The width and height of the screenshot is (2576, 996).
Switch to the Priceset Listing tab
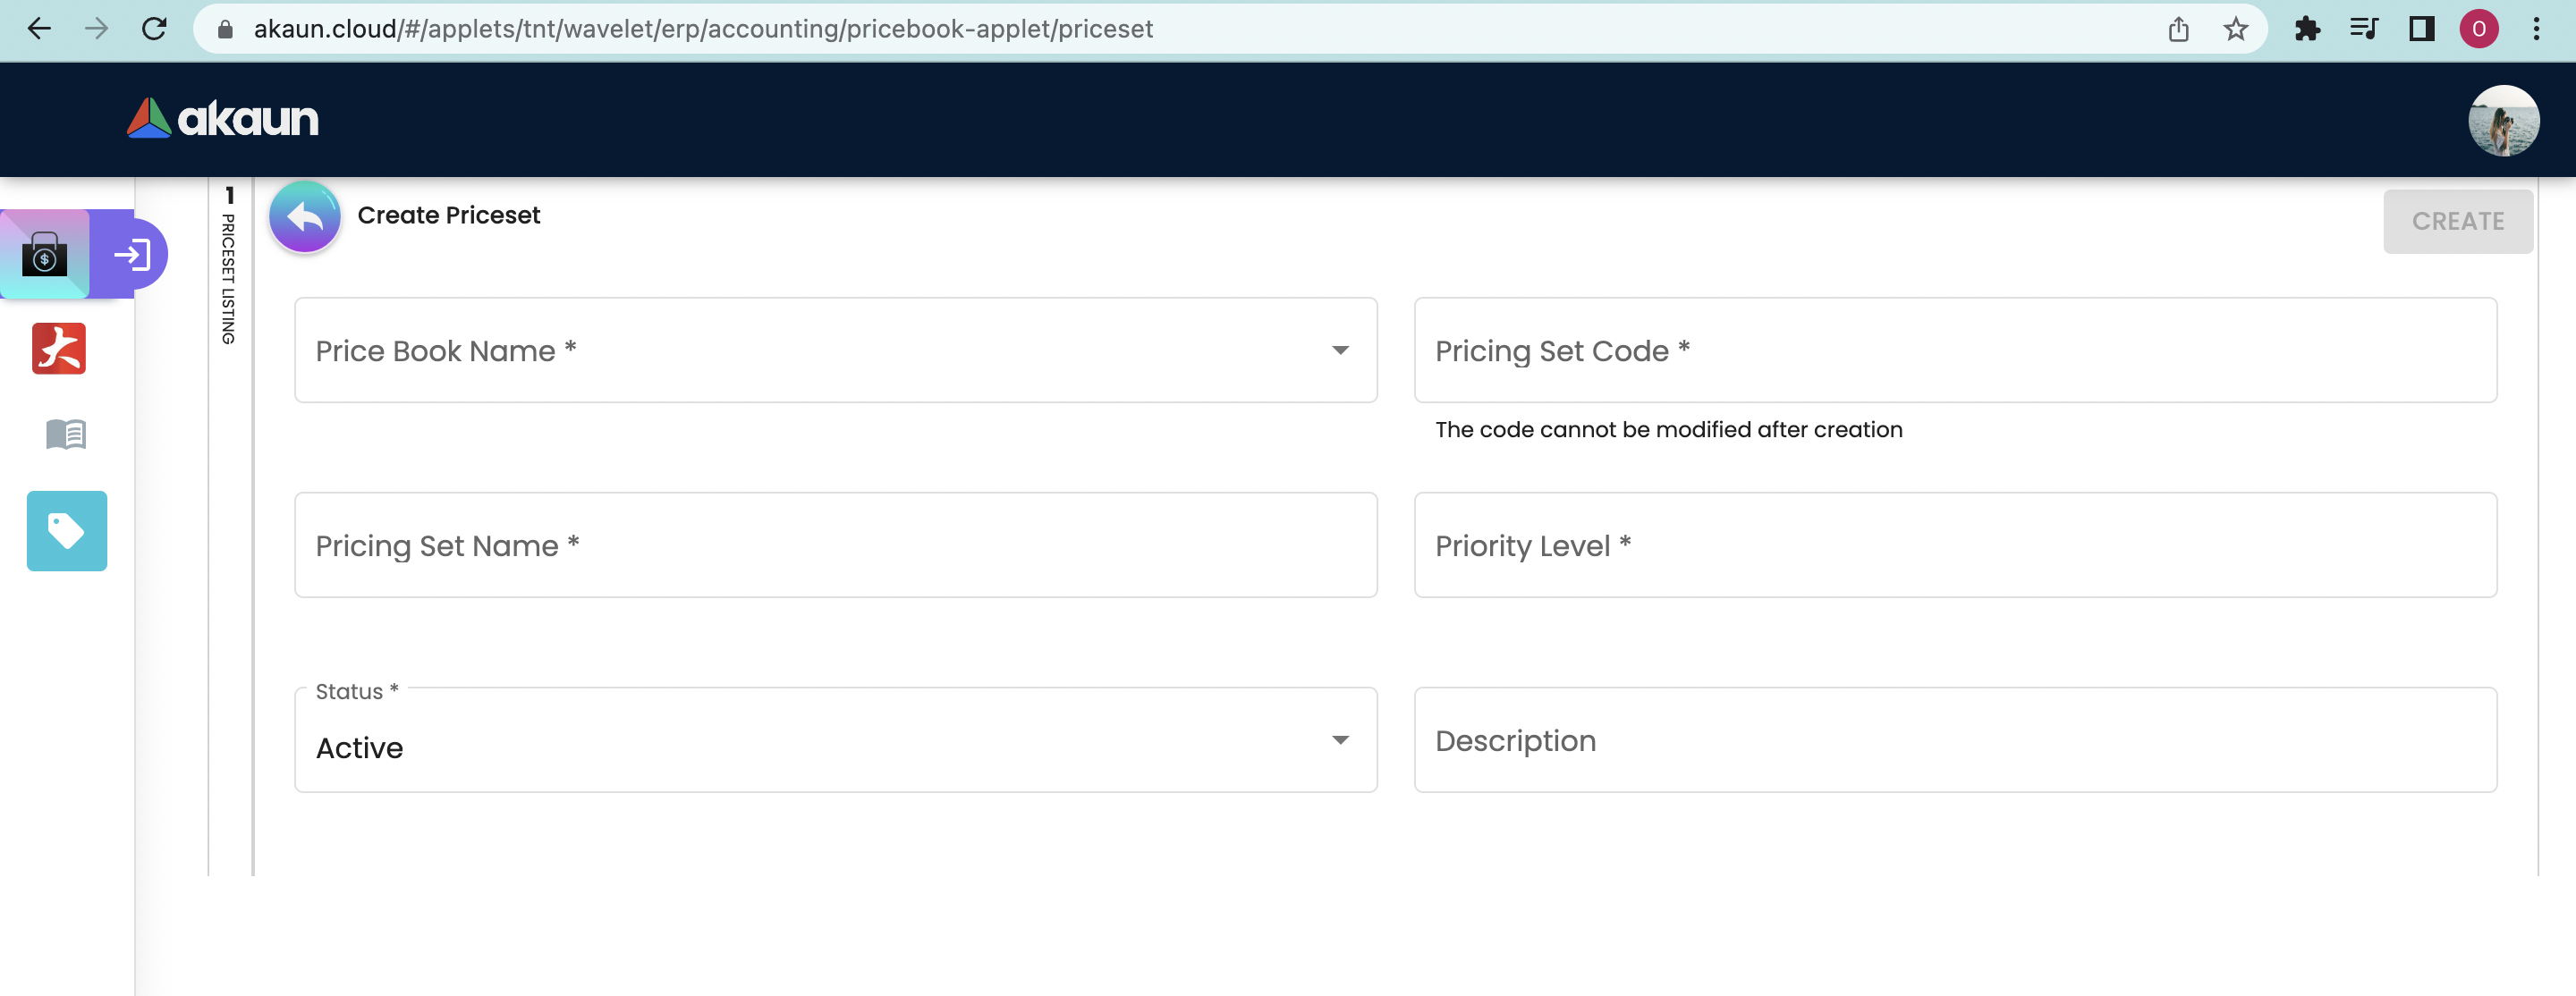point(229,268)
